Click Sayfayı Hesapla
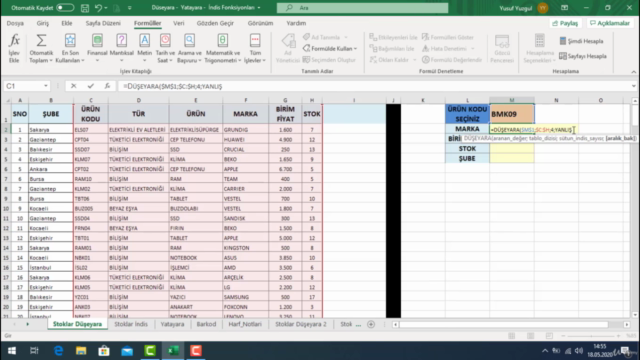Viewport: 640px width, 360px height. [x=583, y=56]
